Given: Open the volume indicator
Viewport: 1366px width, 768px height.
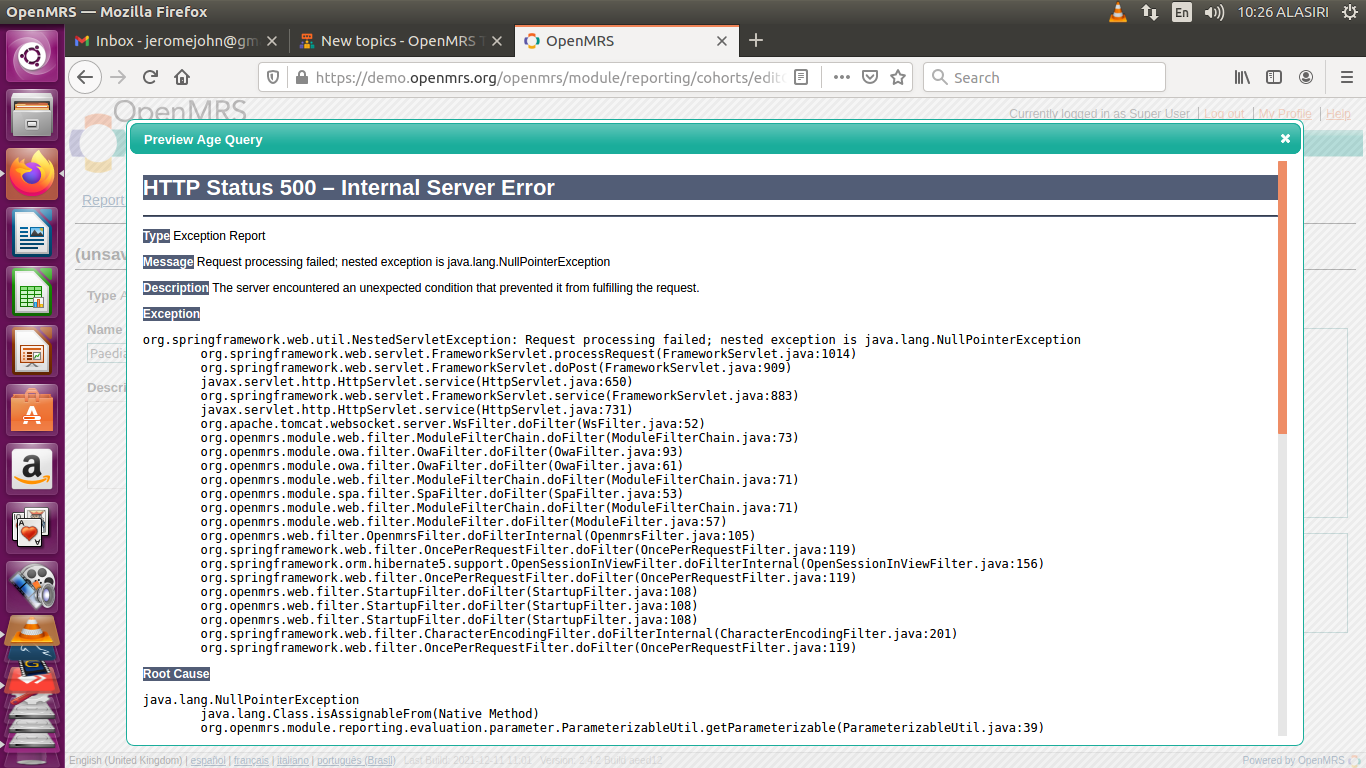Looking at the screenshot, I should 1214,12.
